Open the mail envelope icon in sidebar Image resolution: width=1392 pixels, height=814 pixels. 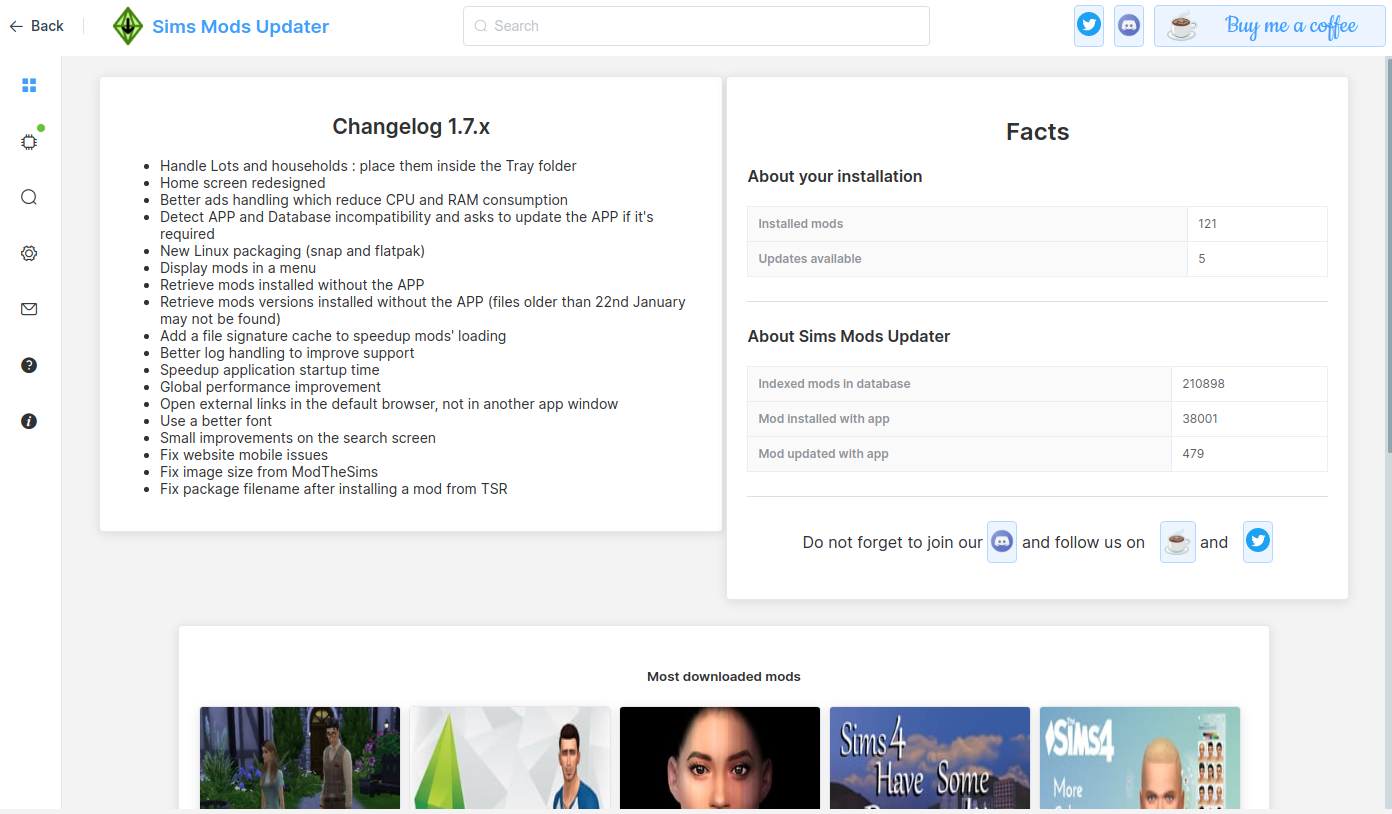[x=29, y=309]
